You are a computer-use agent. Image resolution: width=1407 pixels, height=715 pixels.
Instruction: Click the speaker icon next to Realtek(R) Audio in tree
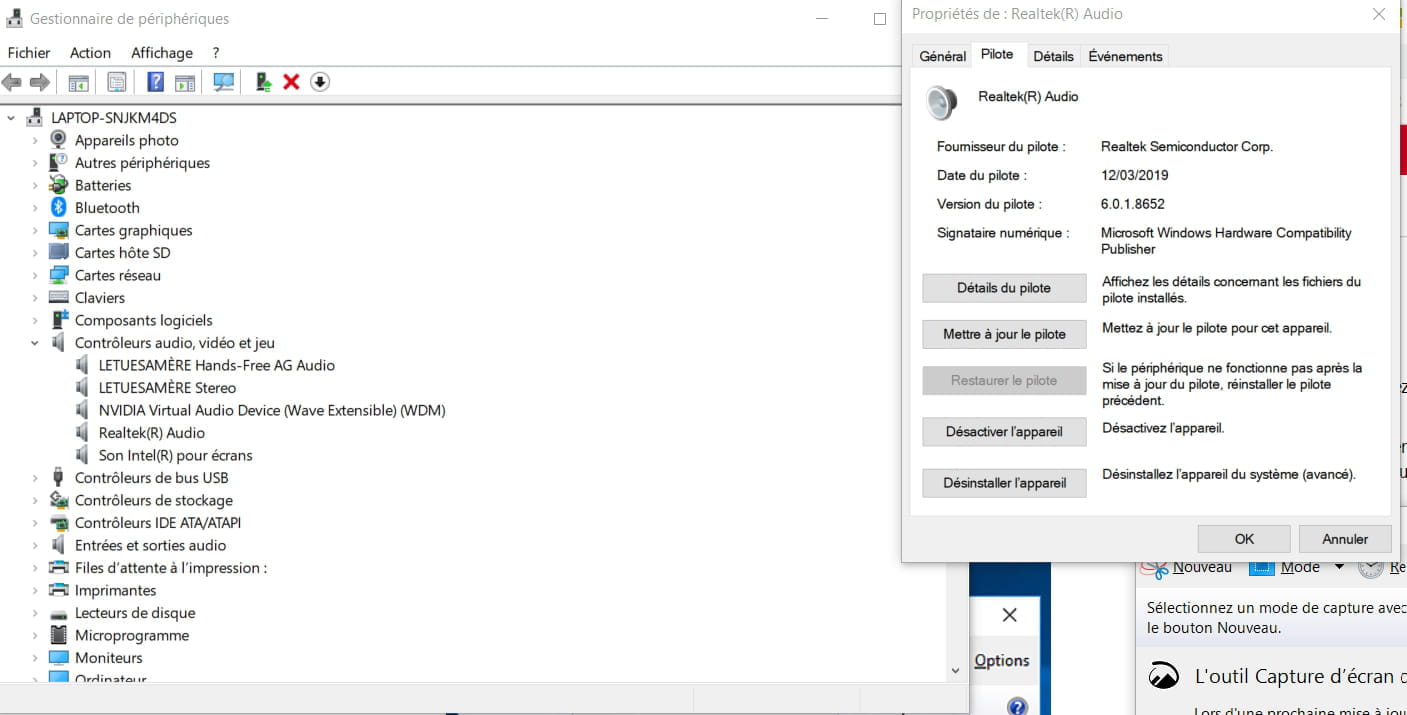(83, 433)
